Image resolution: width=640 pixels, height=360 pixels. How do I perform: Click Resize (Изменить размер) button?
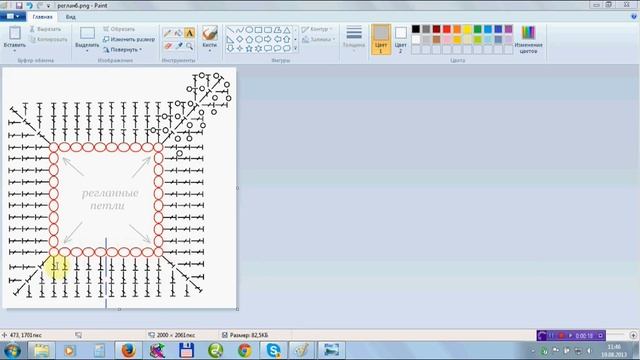[129, 40]
